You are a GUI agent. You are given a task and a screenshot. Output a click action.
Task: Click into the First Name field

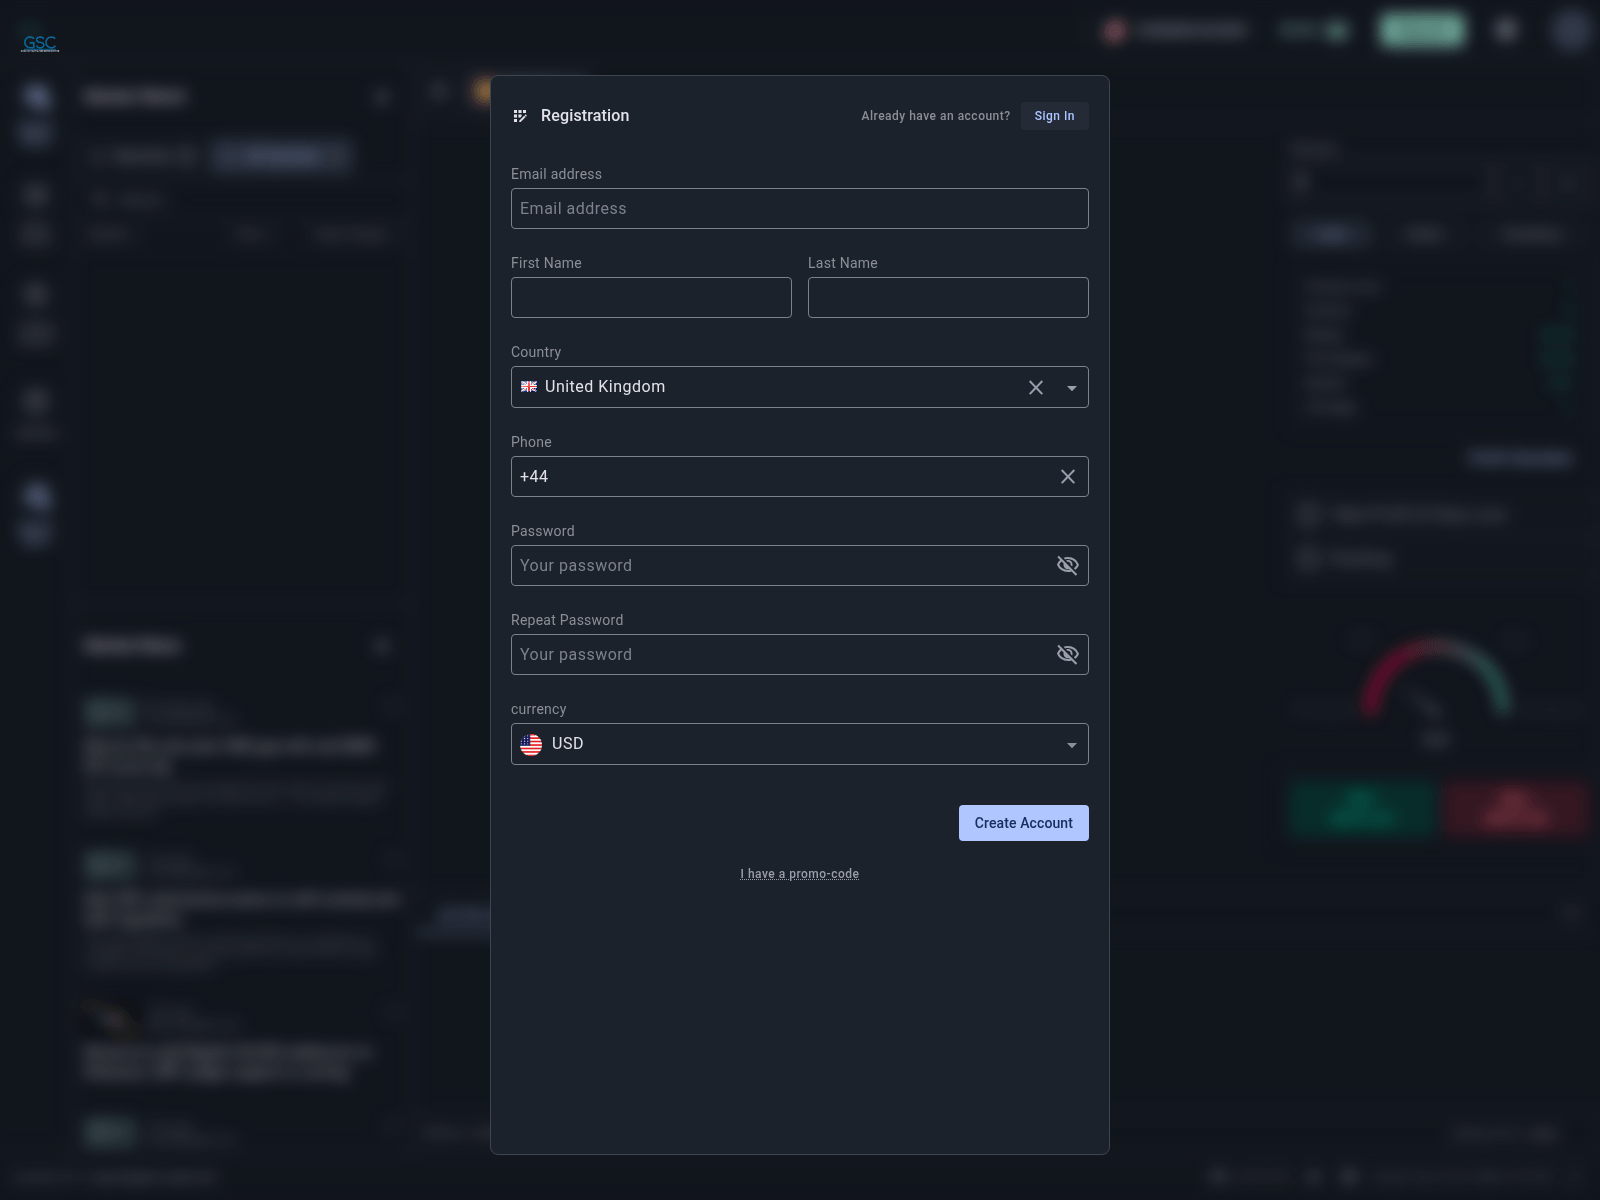point(651,298)
